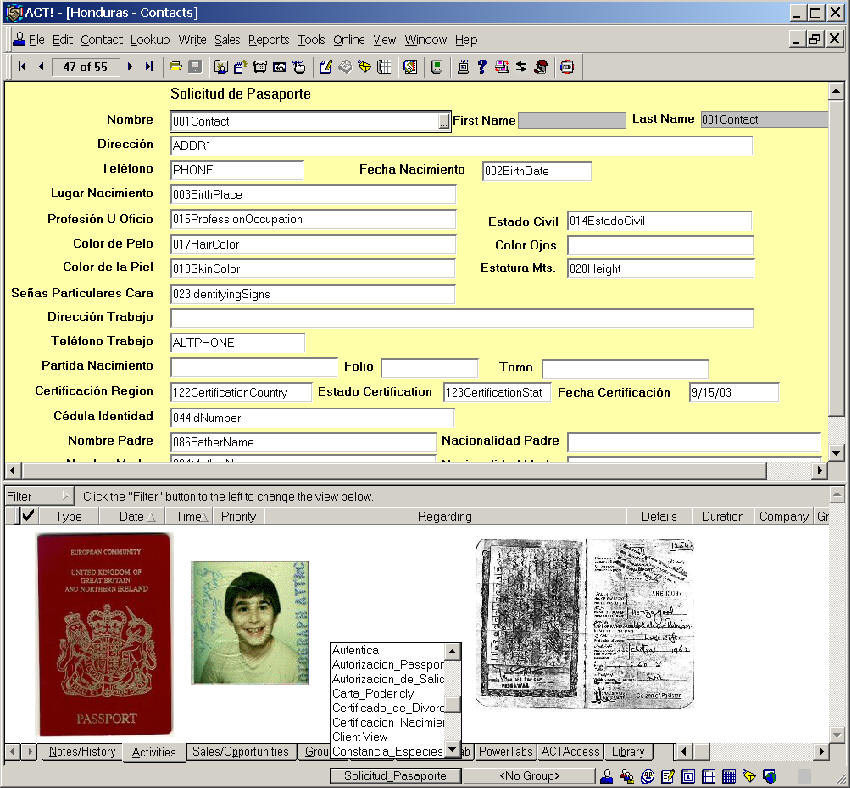Click the checkmark column header in Activities
The height and width of the screenshot is (788, 850).
(x=28, y=516)
